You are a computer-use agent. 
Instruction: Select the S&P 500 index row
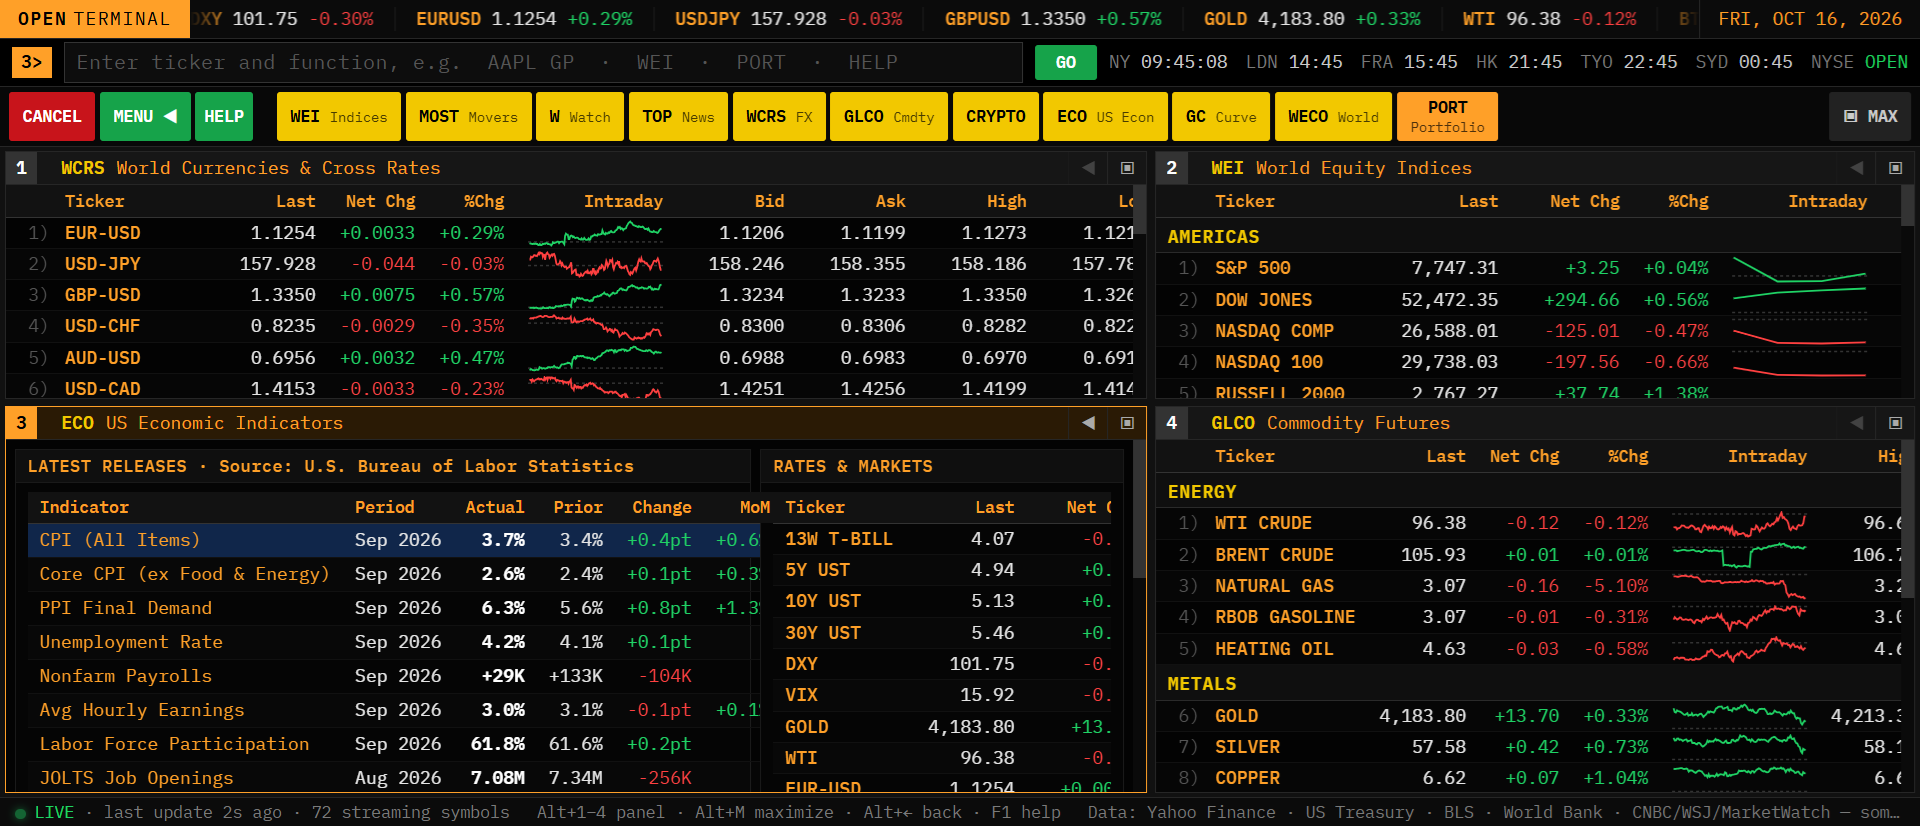pyautogui.click(x=1529, y=268)
